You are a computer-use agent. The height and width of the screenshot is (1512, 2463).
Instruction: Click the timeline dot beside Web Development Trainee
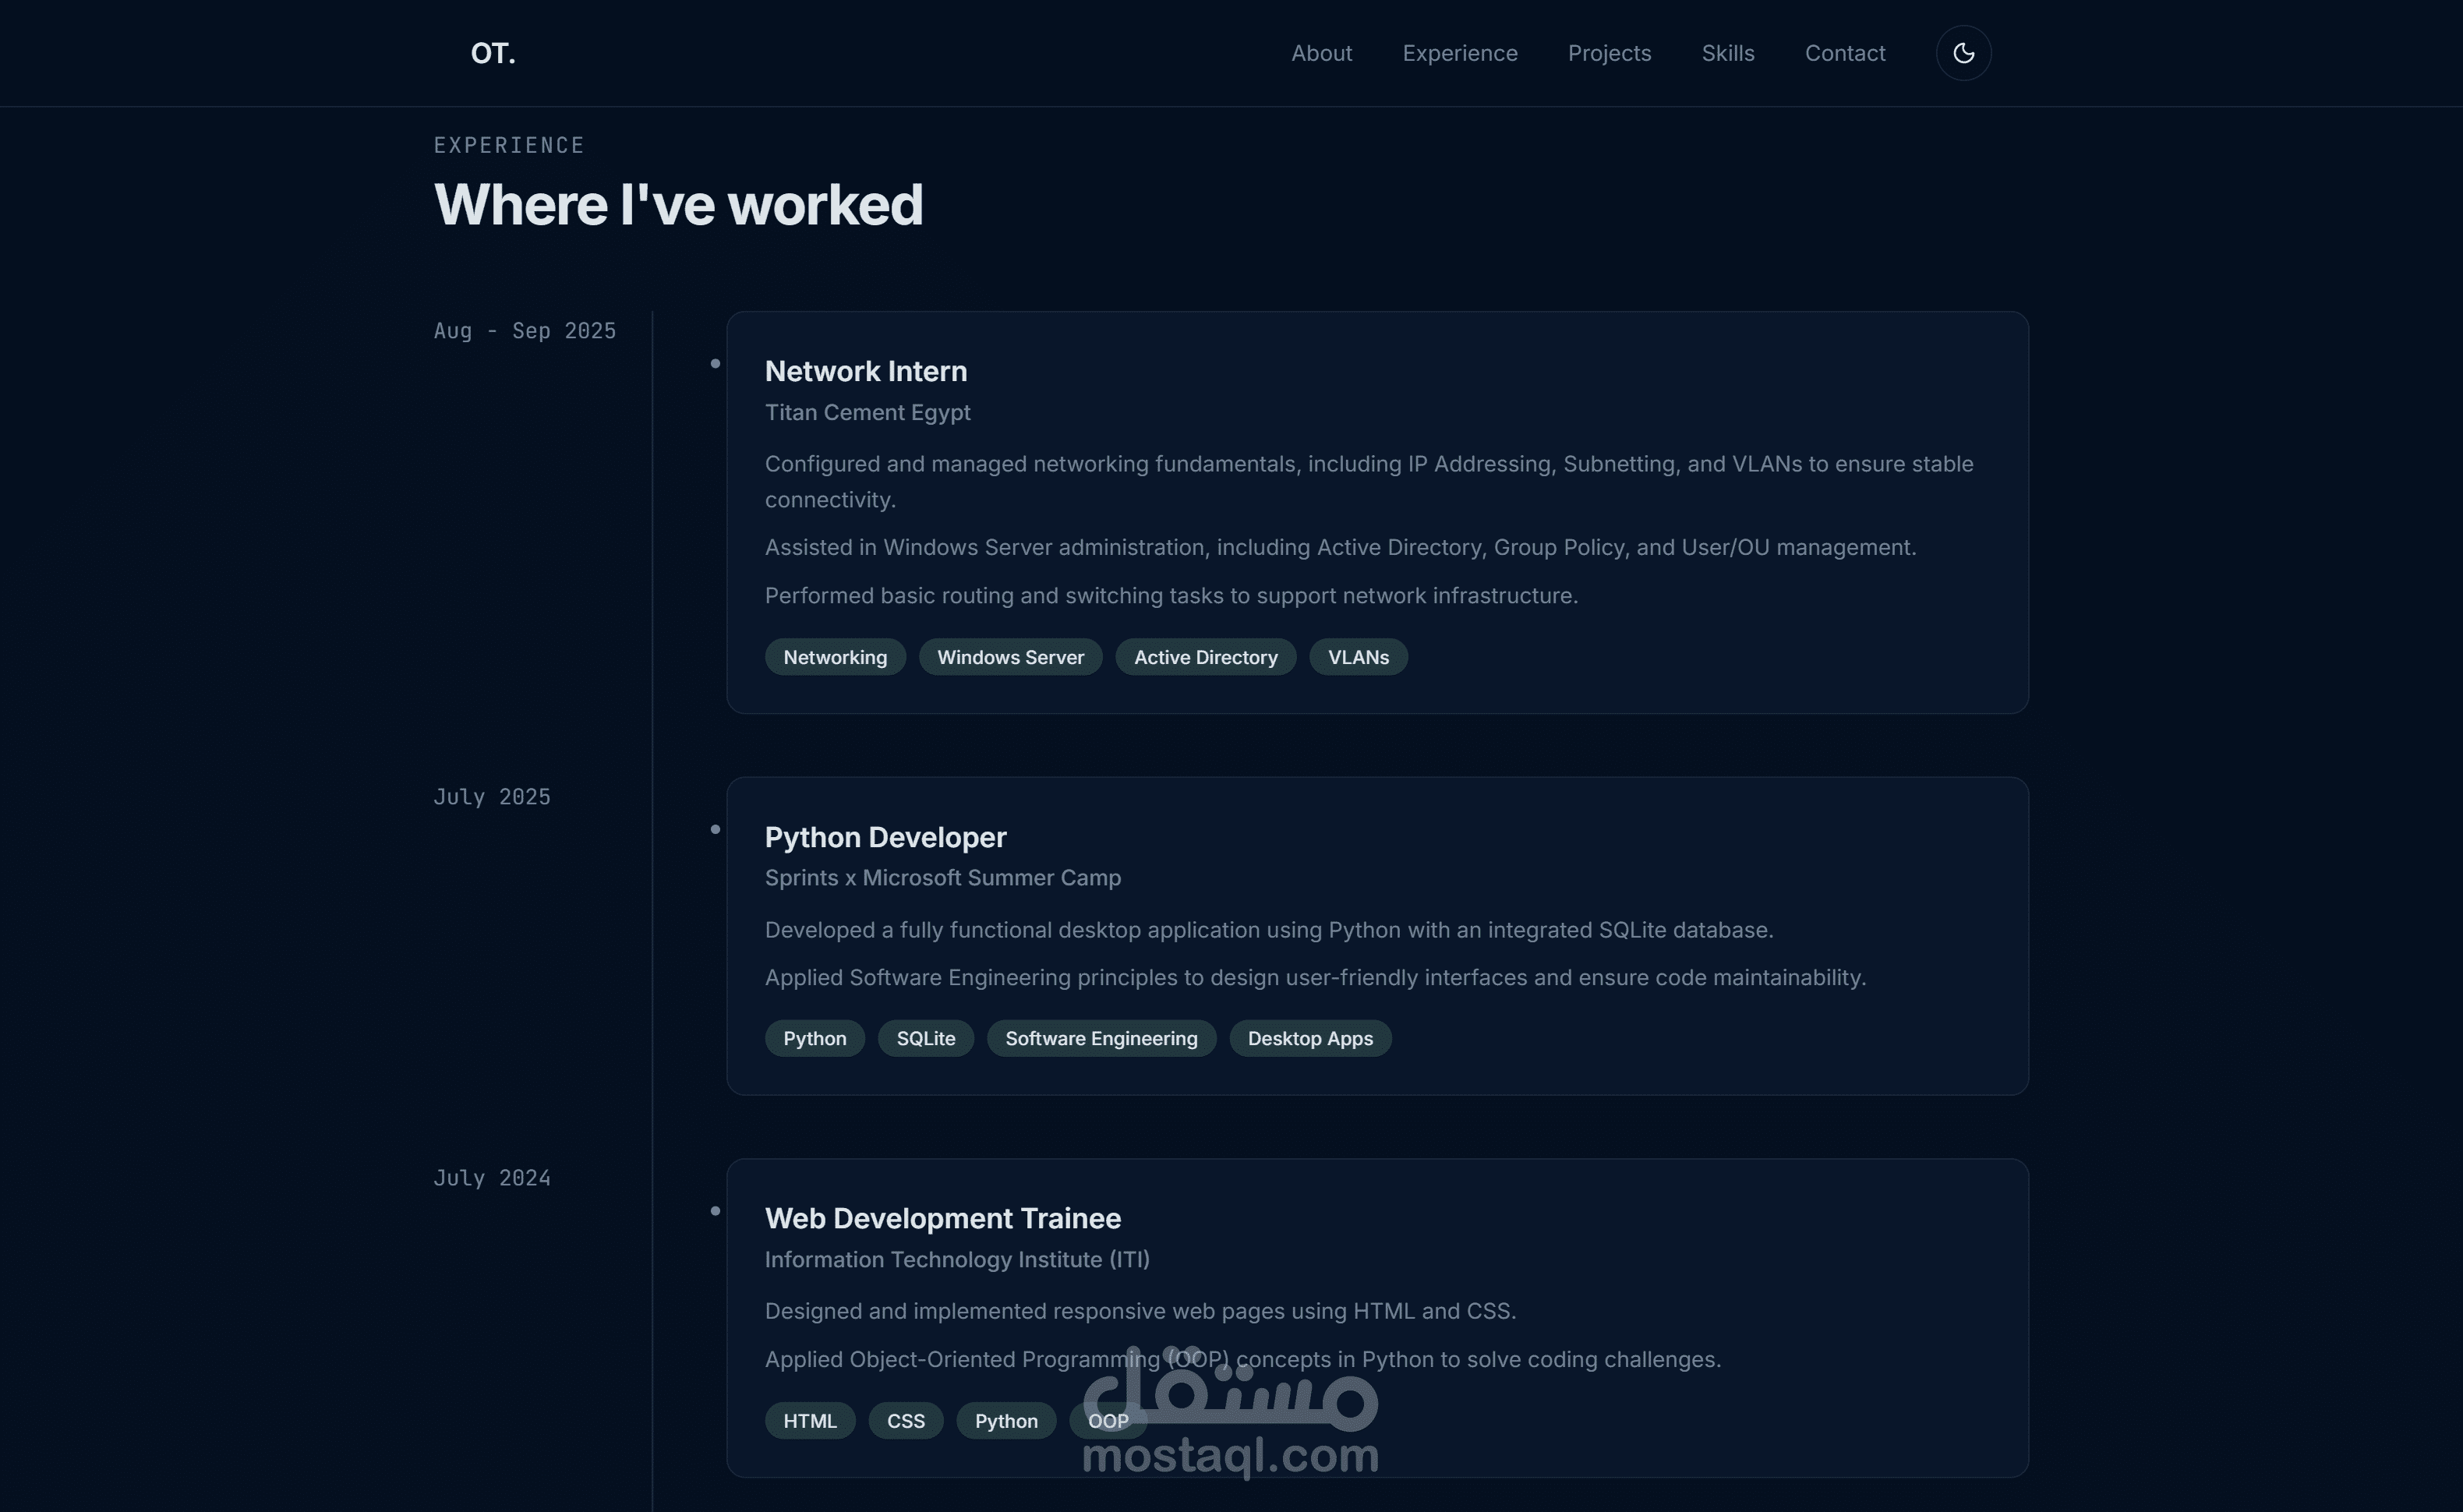[715, 1211]
